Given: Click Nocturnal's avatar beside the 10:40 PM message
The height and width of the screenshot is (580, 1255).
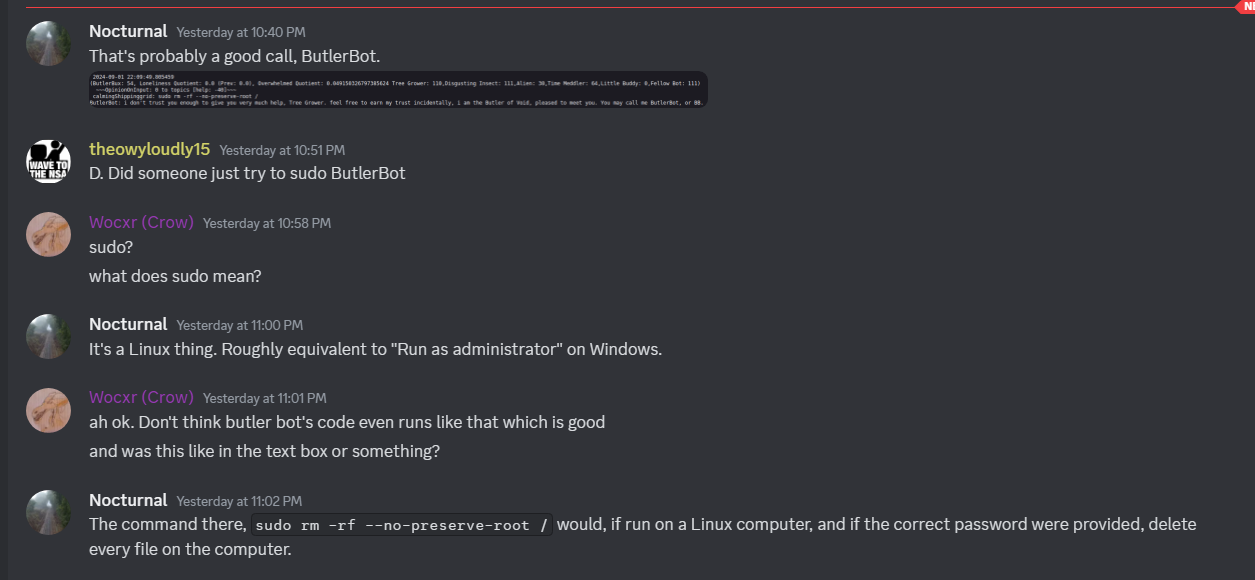Looking at the screenshot, I should coord(48,43).
